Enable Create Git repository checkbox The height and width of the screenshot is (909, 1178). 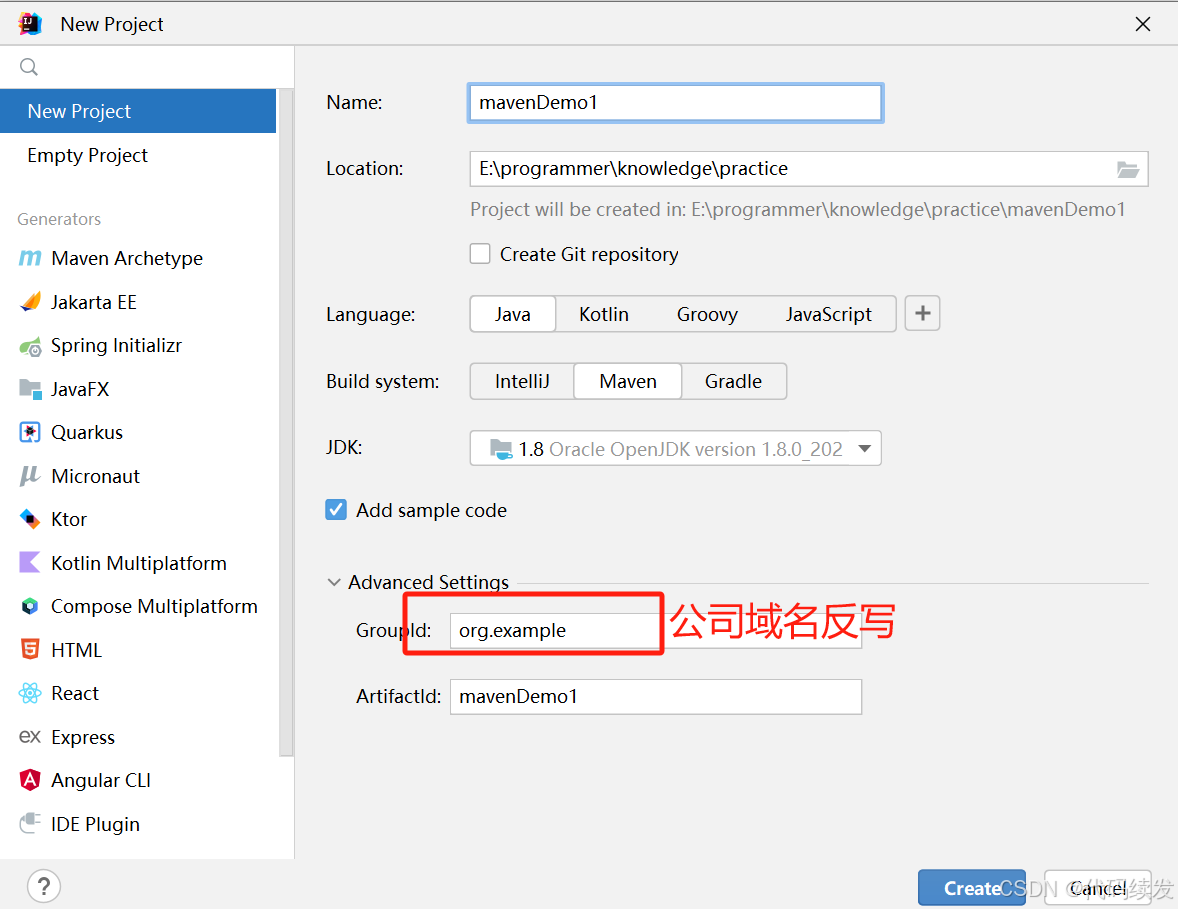click(x=480, y=254)
